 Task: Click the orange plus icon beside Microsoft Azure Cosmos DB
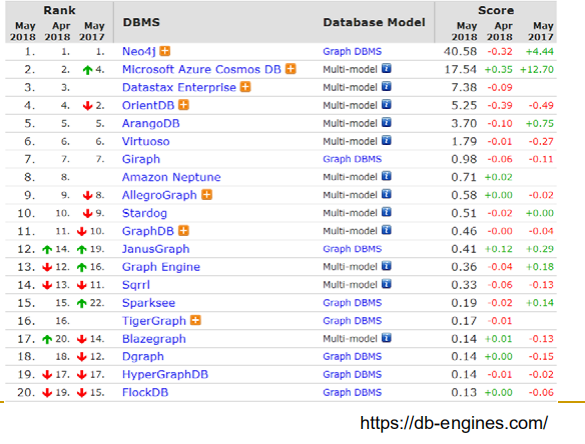(x=291, y=69)
